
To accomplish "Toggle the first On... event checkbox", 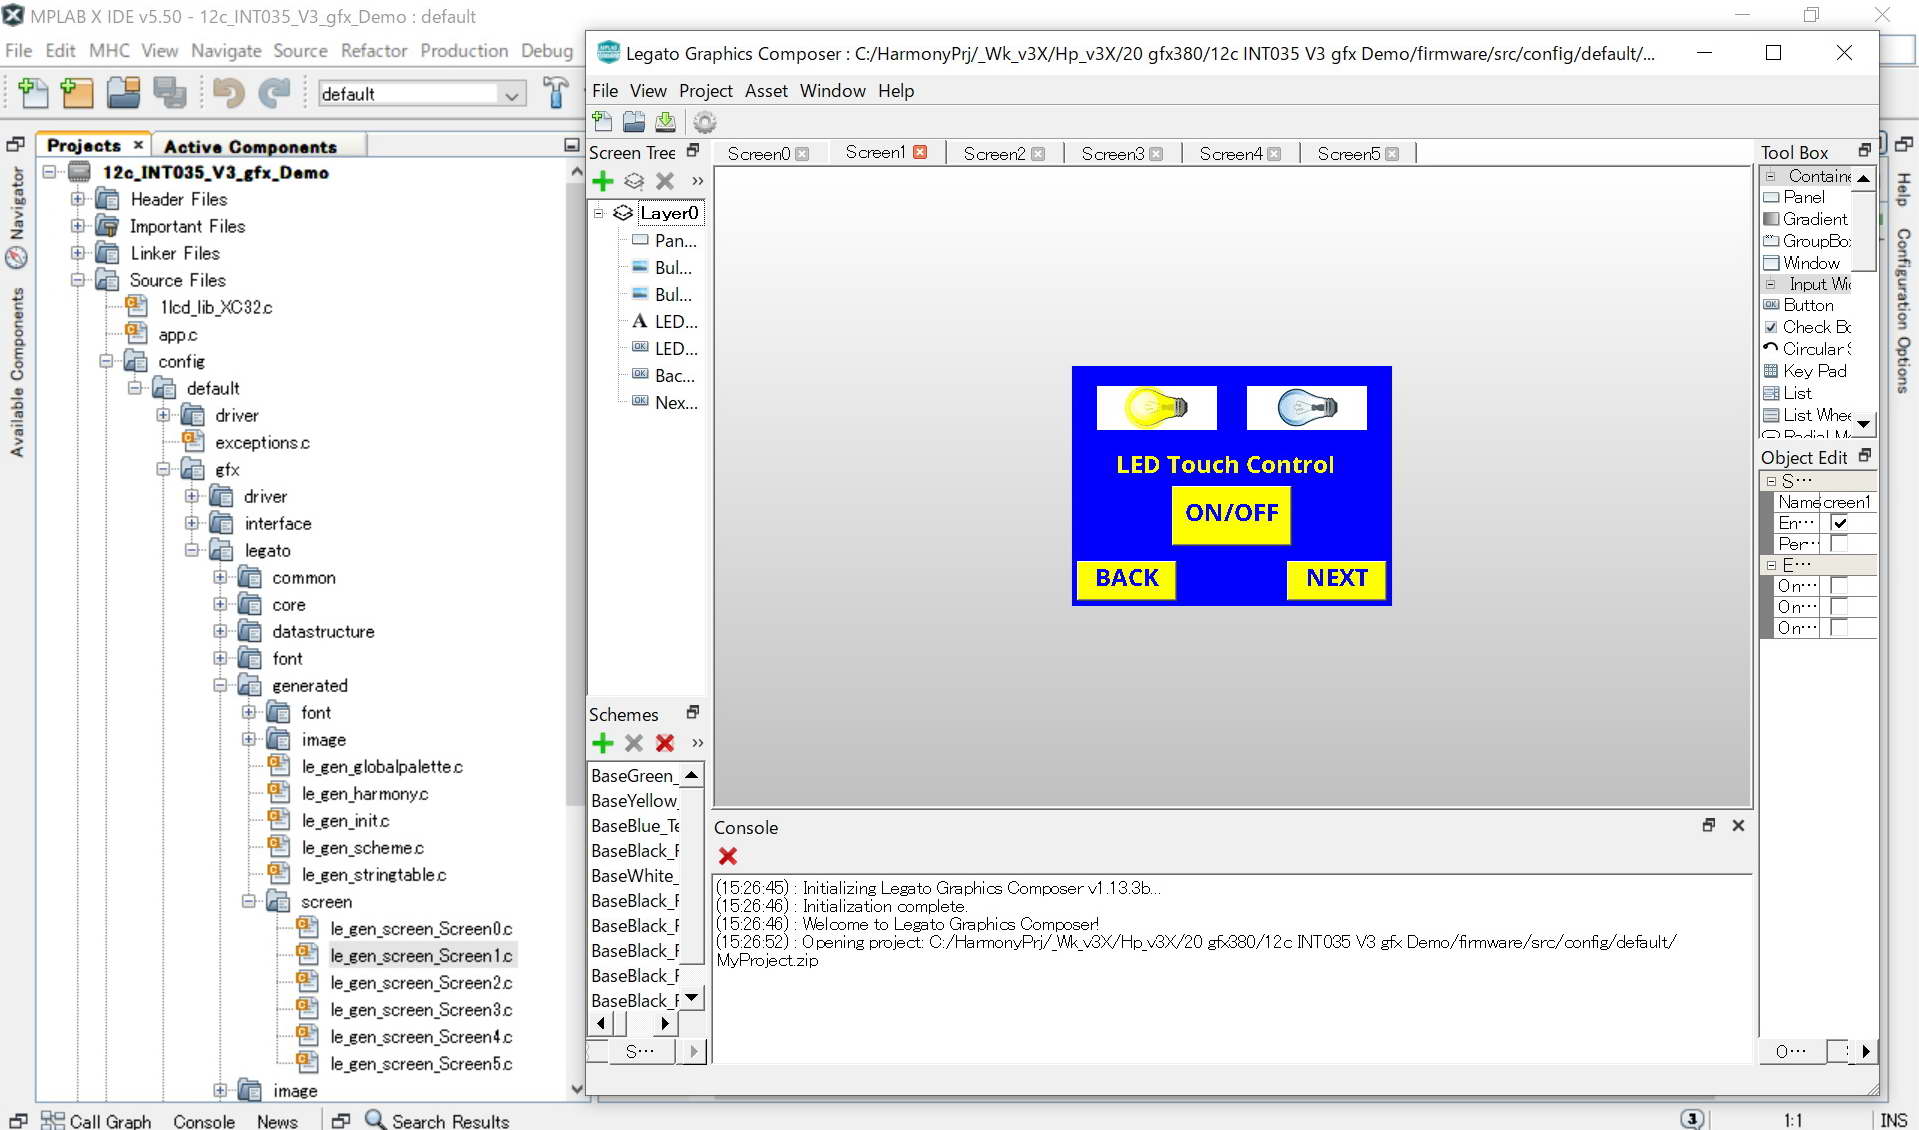I will tap(1839, 586).
